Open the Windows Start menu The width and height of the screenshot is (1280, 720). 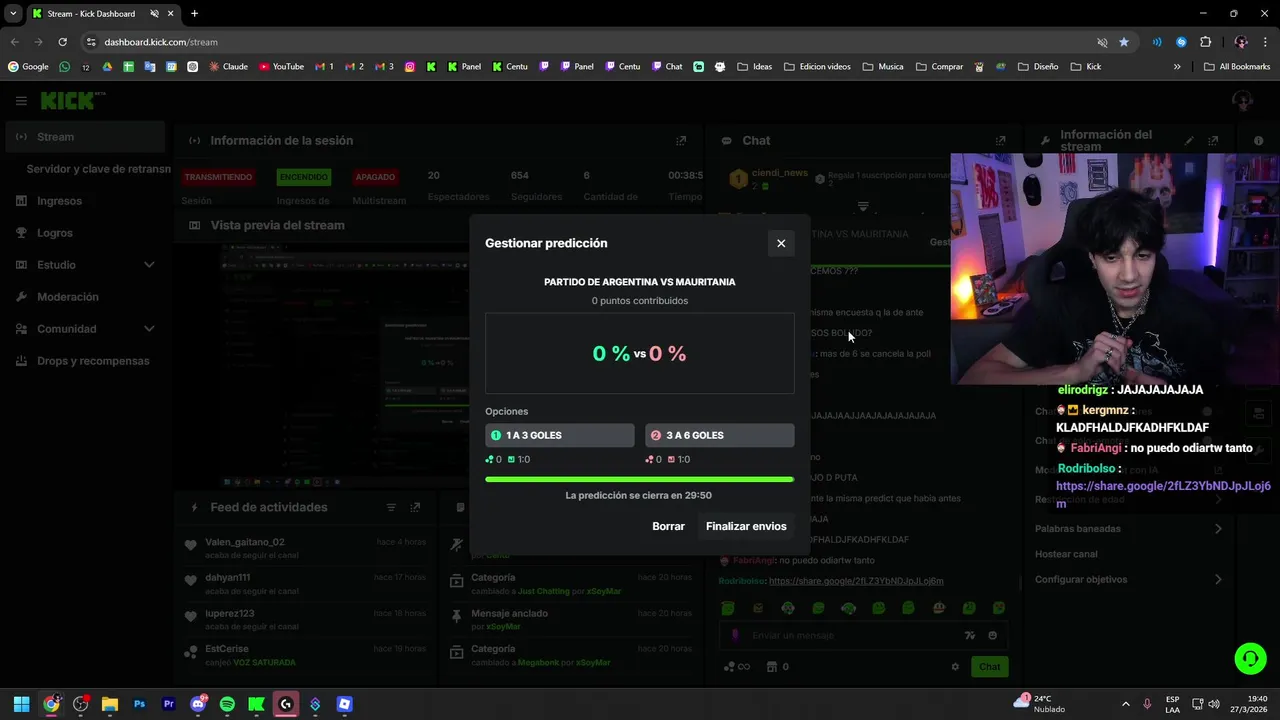tap(21, 704)
